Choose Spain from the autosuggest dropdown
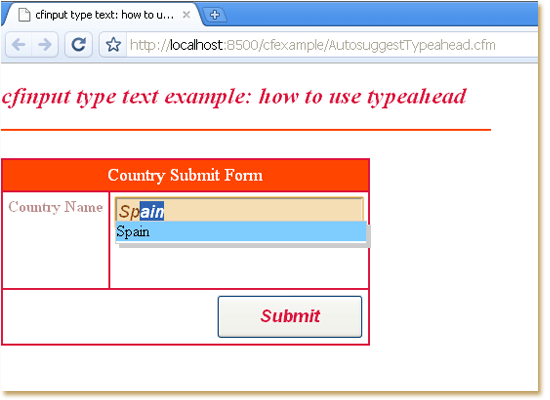This screenshot has height=400, width=550. point(241,232)
